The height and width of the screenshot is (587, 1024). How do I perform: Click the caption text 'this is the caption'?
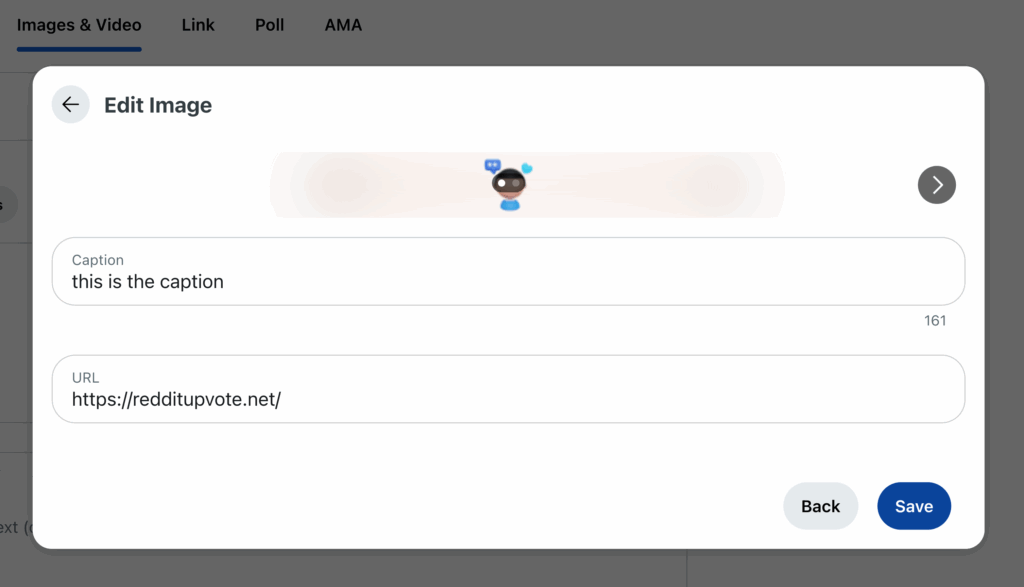[x=148, y=281]
